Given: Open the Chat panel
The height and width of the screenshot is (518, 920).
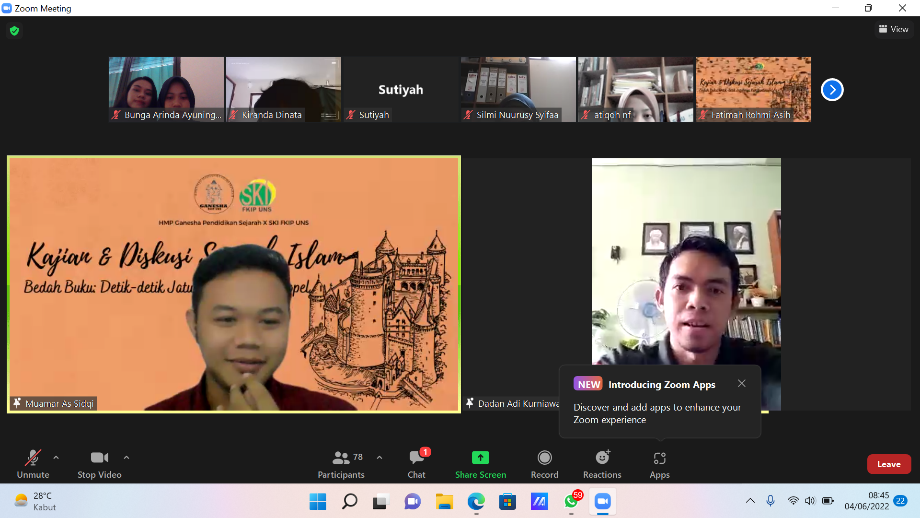Looking at the screenshot, I should pos(416,462).
